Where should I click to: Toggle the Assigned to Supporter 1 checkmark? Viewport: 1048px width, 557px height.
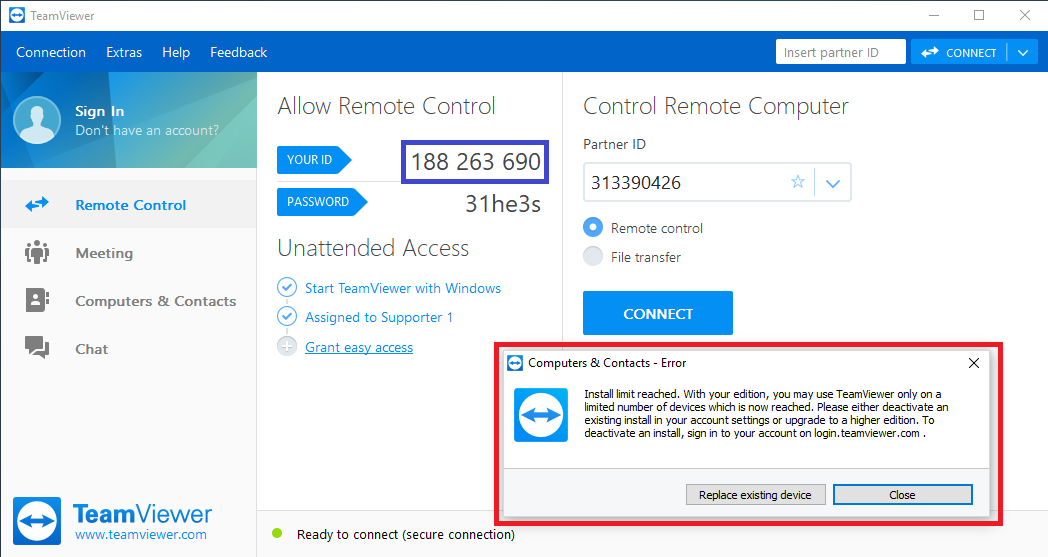(x=287, y=316)
